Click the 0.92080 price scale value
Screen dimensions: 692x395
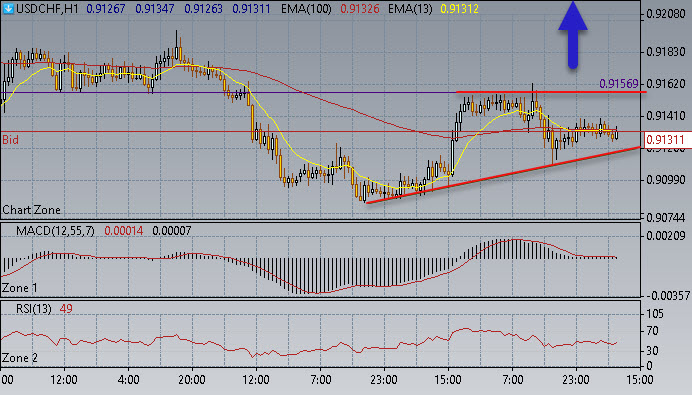point(666,14)
